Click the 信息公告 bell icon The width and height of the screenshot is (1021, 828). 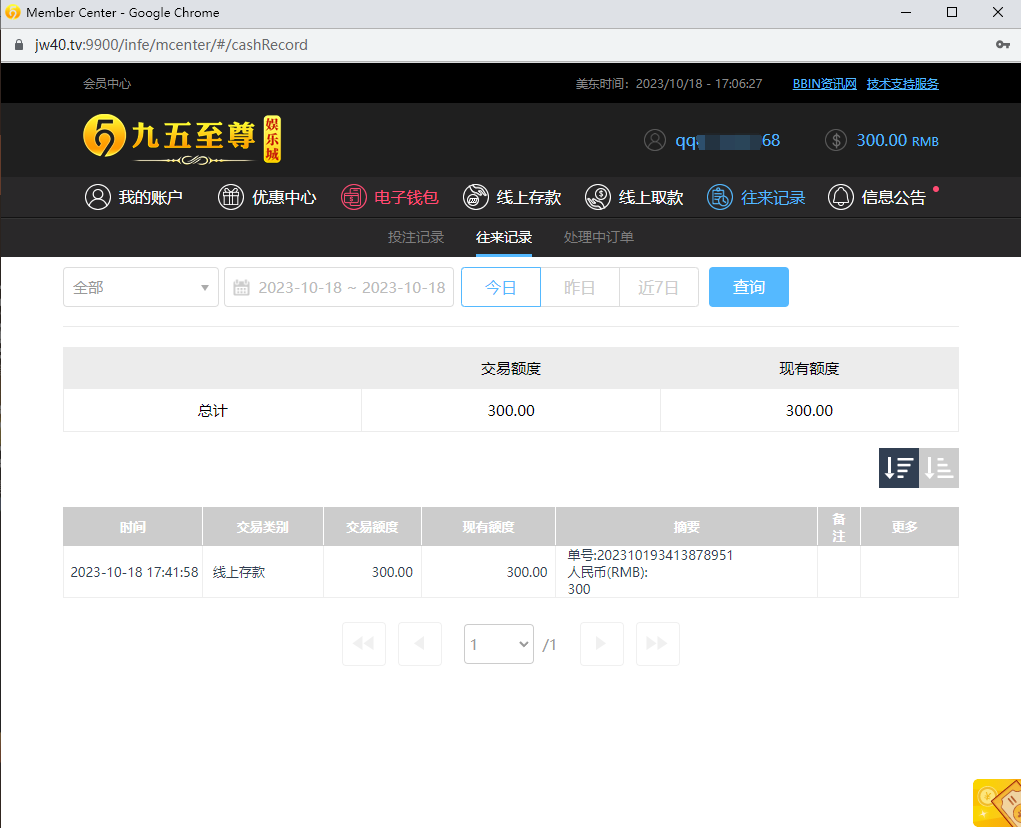841,197
